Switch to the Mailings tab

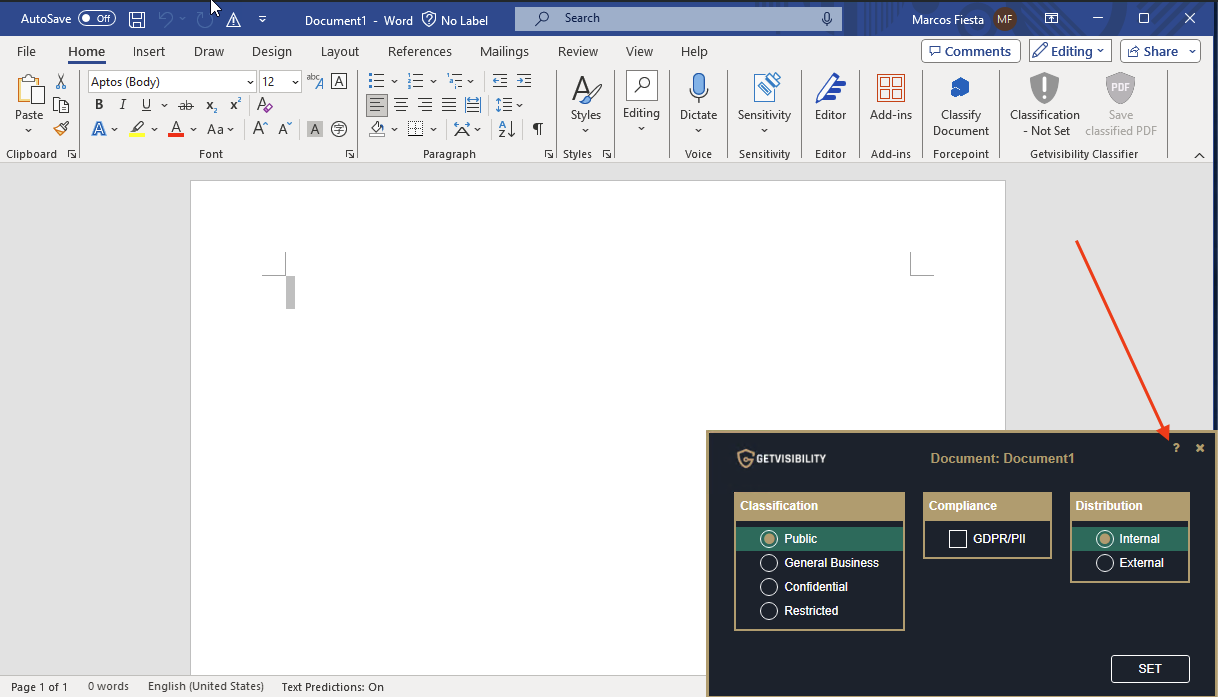pyautogui.click(x=504, y=51)
